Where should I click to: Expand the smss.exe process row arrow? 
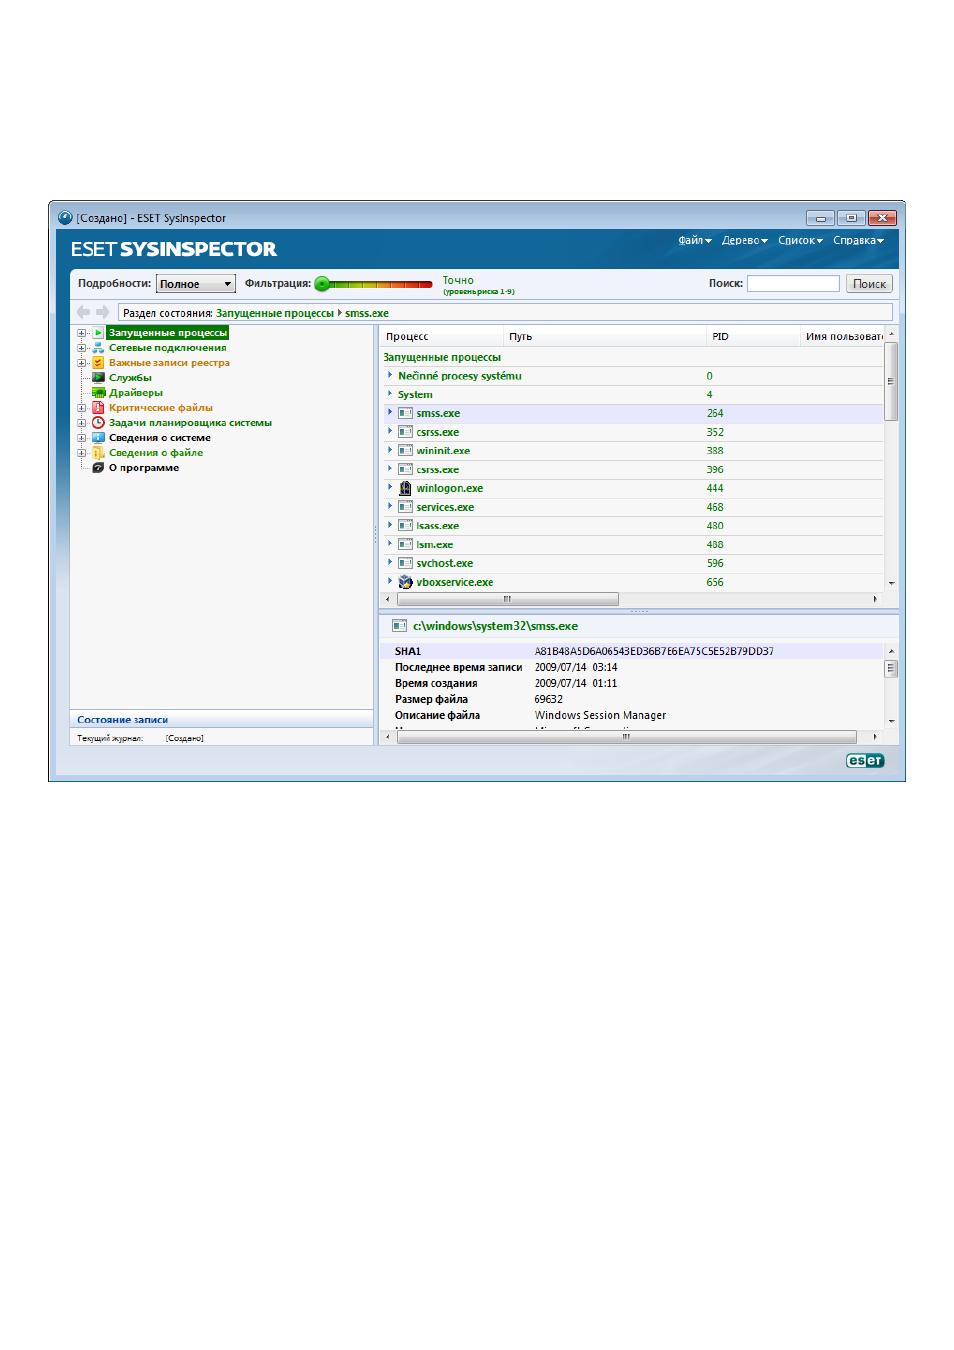pos(390,412)
